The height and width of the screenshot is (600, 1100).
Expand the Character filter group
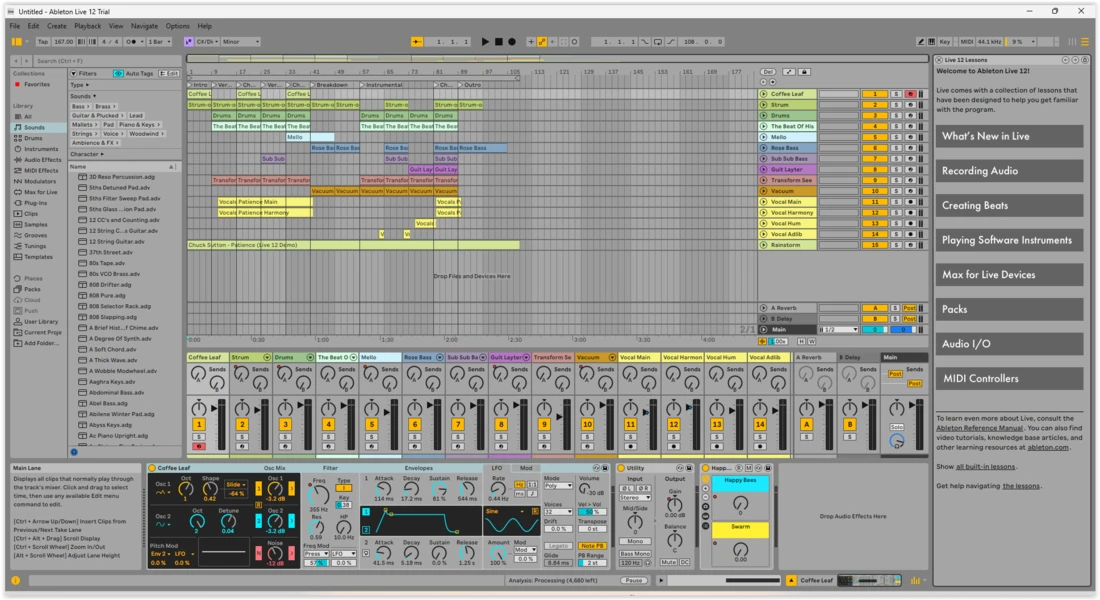(x=86, y=154)
